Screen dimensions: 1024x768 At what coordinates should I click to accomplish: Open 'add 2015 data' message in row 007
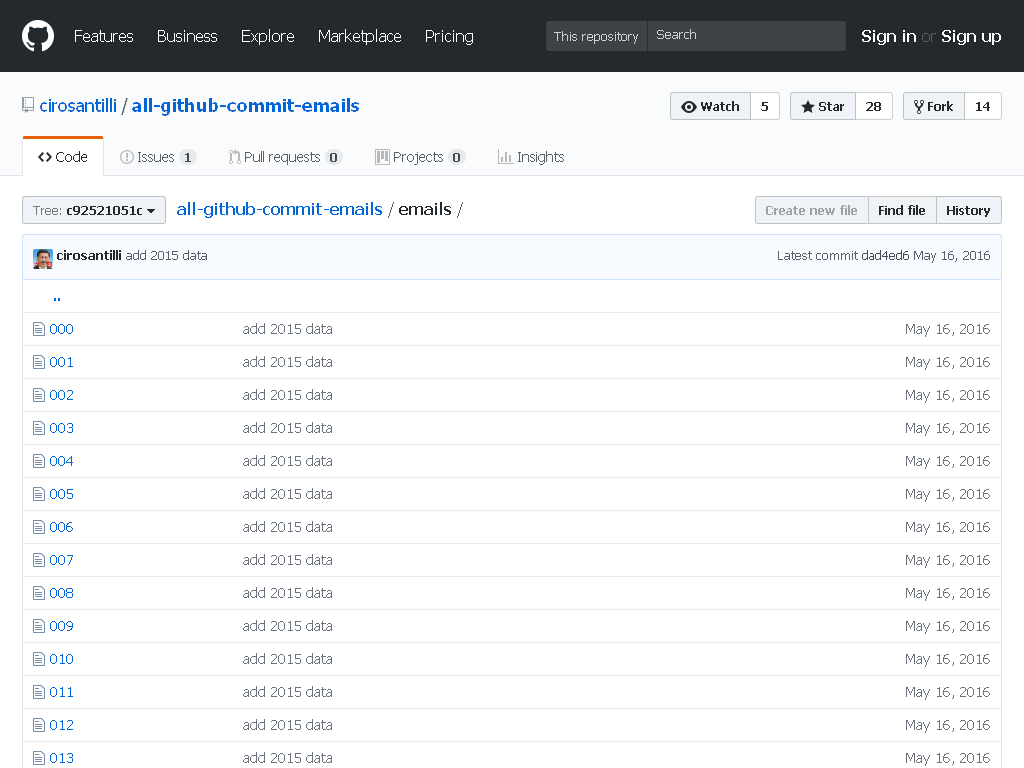click(x=287, y=560)
